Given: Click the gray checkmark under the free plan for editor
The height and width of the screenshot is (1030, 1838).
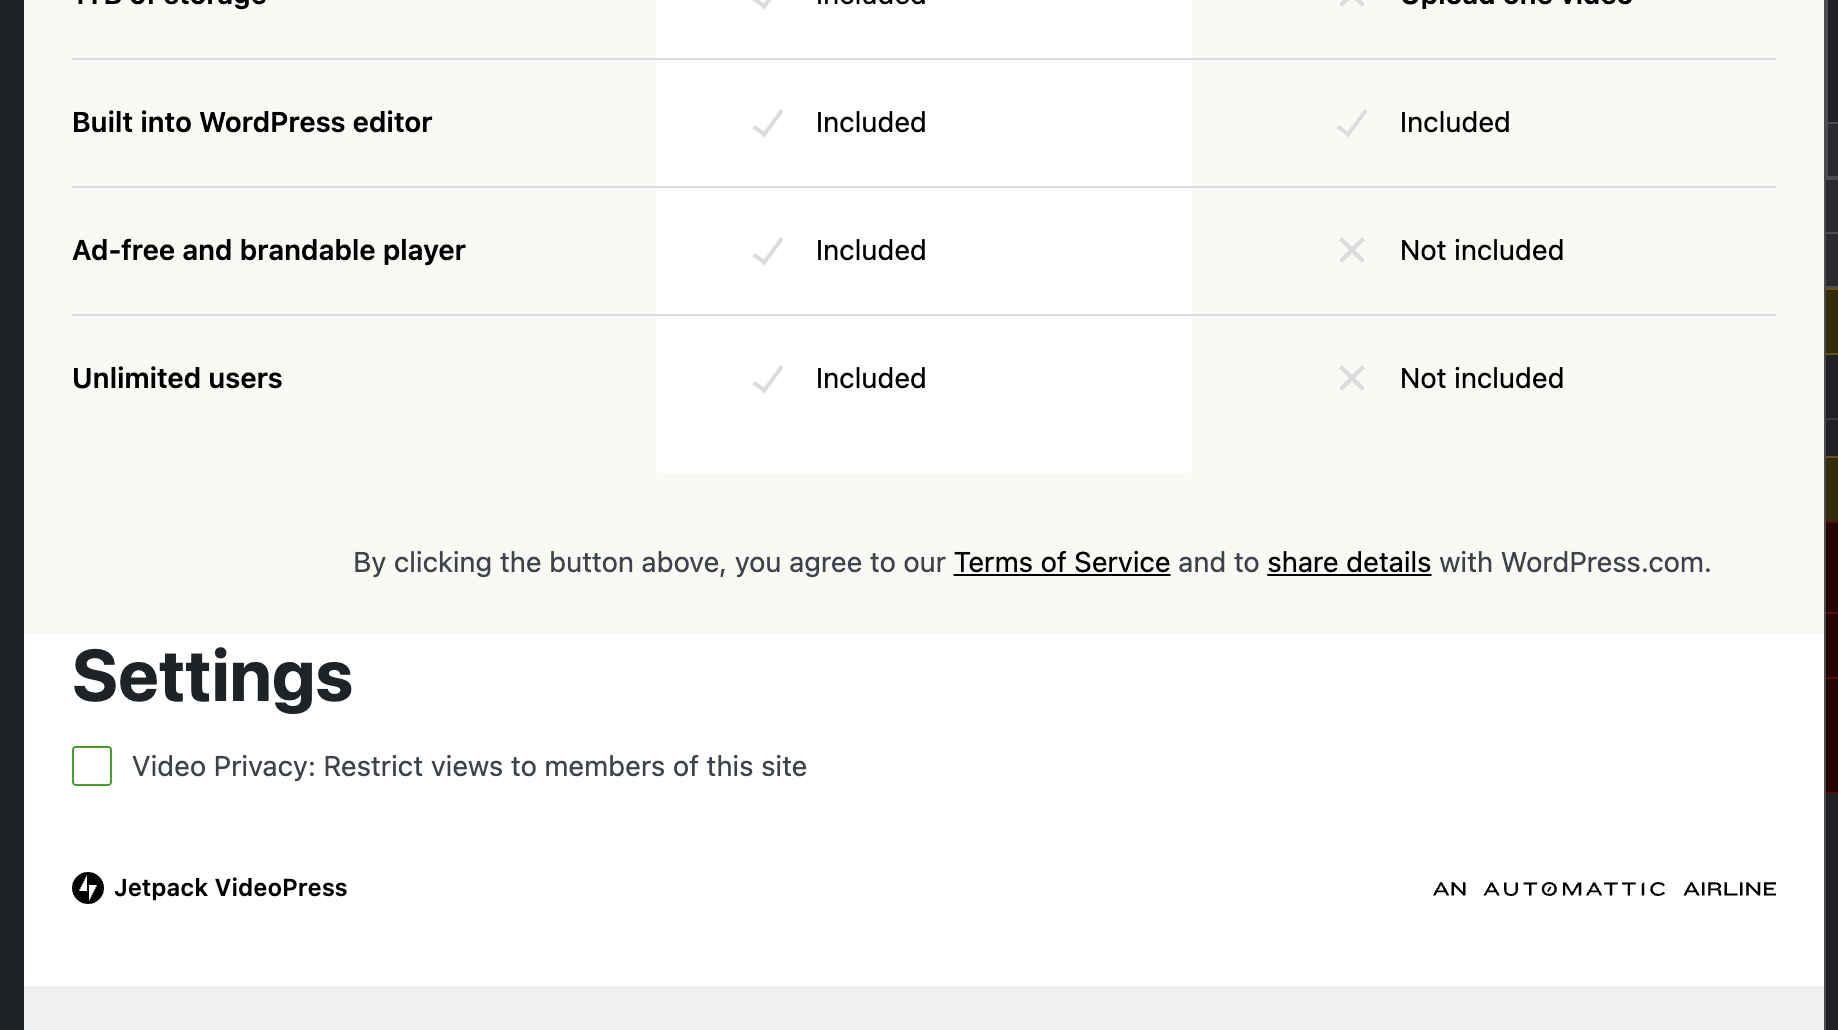Looking at the screenshot, I should point(1352,124).
